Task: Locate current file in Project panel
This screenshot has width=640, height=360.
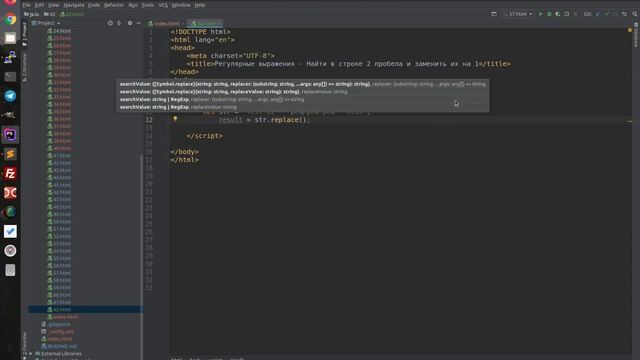Action: coord(110,23)
